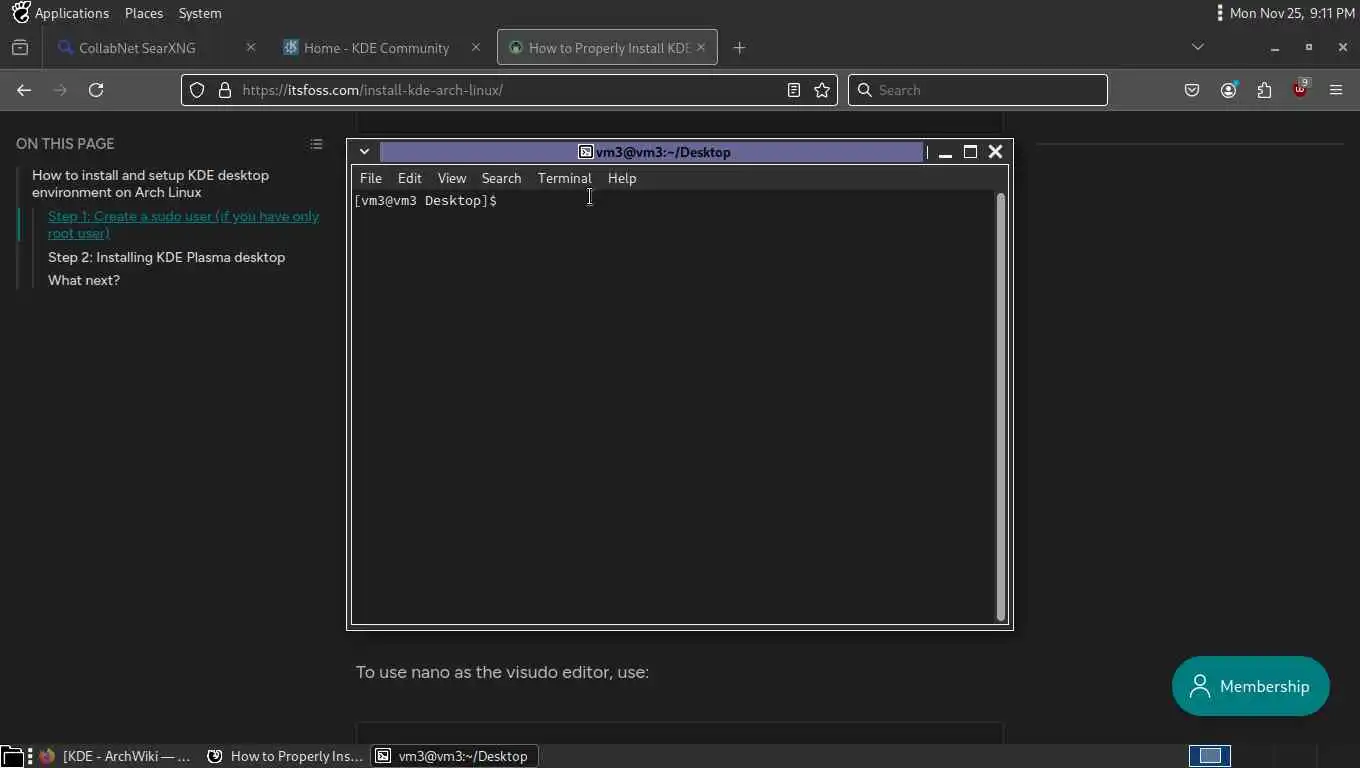Open the terminal Search menu
The image size is (1360, 768).
tap(501, 178)
